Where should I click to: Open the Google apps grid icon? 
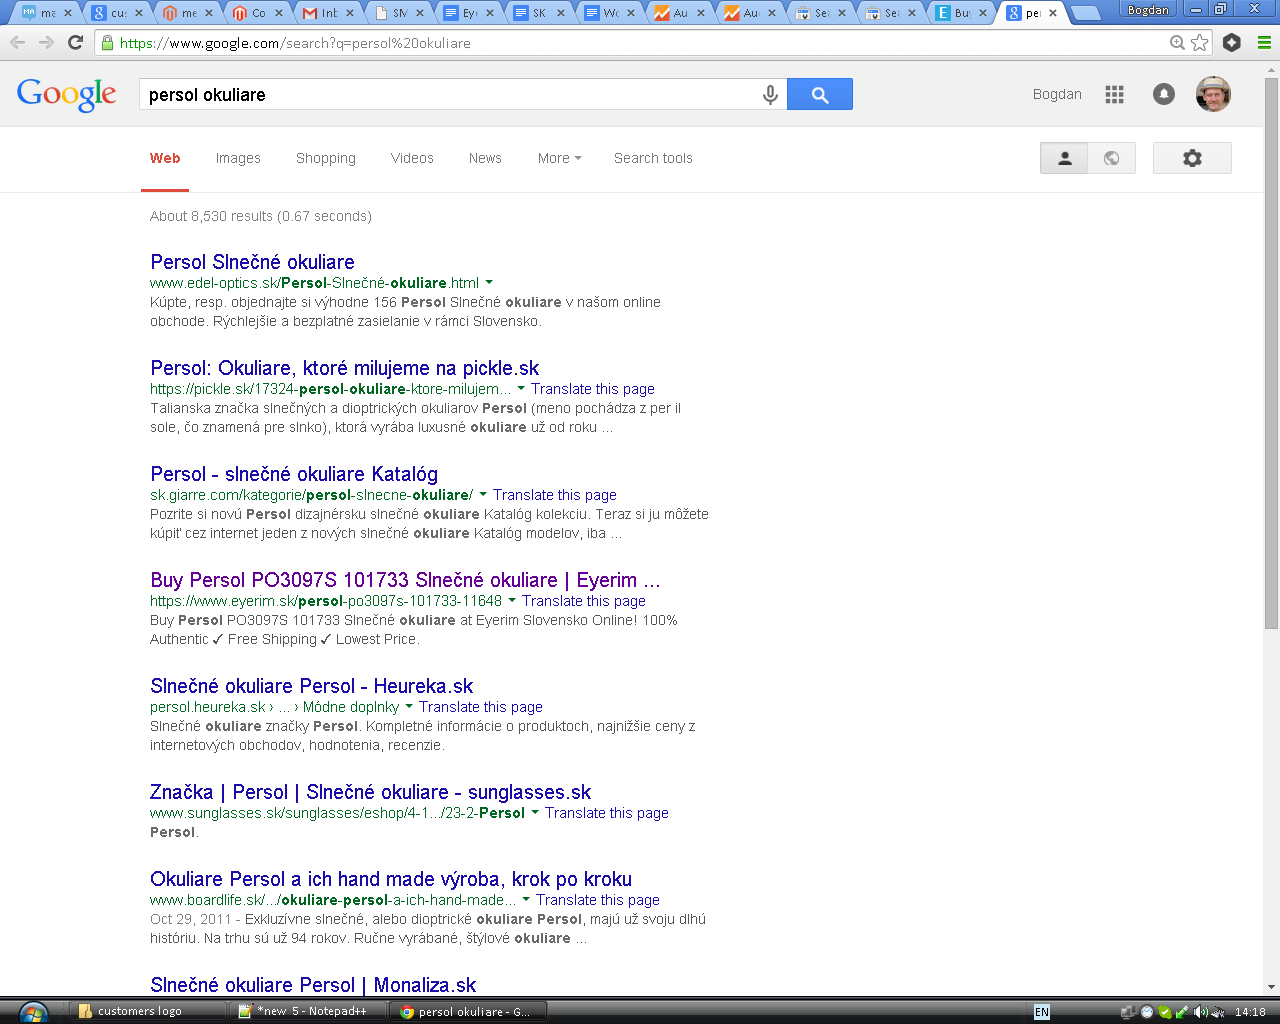click(1114, 94)
